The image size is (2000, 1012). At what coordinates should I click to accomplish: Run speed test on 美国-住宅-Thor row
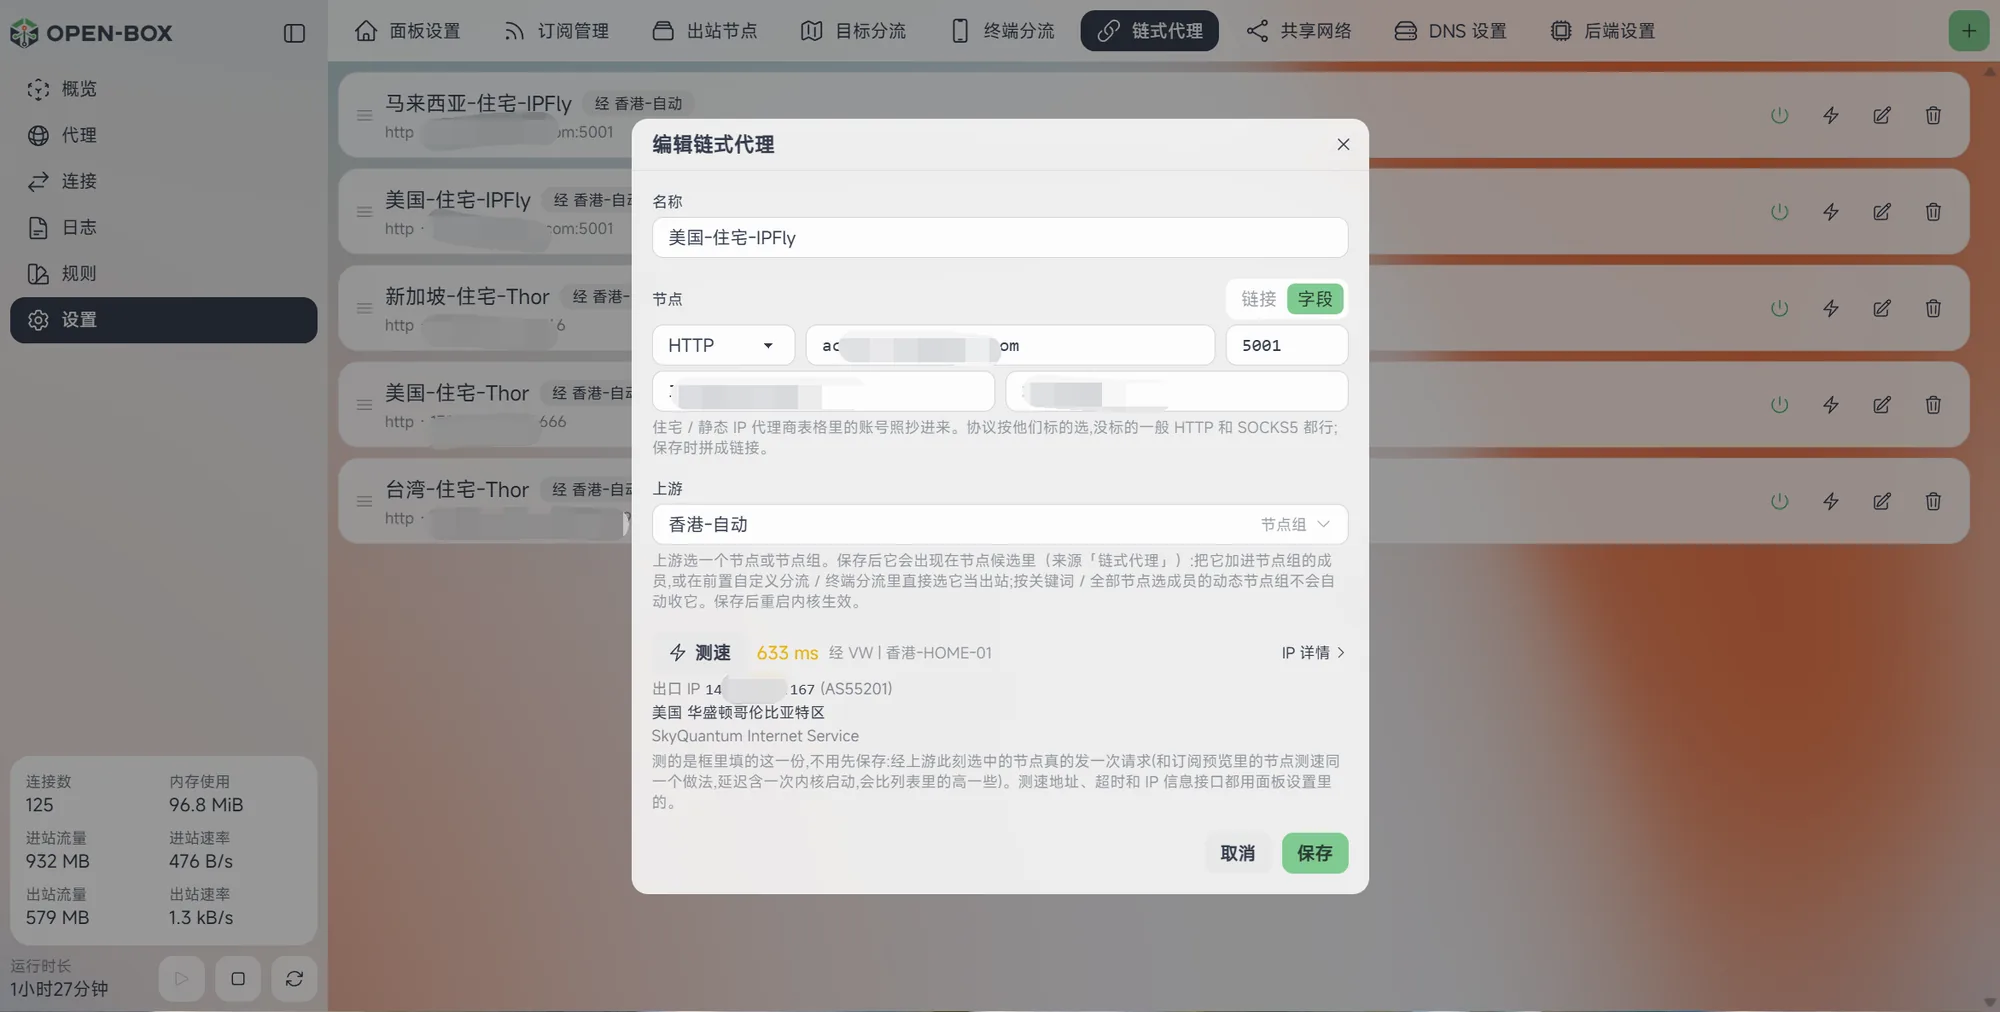click(x=1830, y=405)
